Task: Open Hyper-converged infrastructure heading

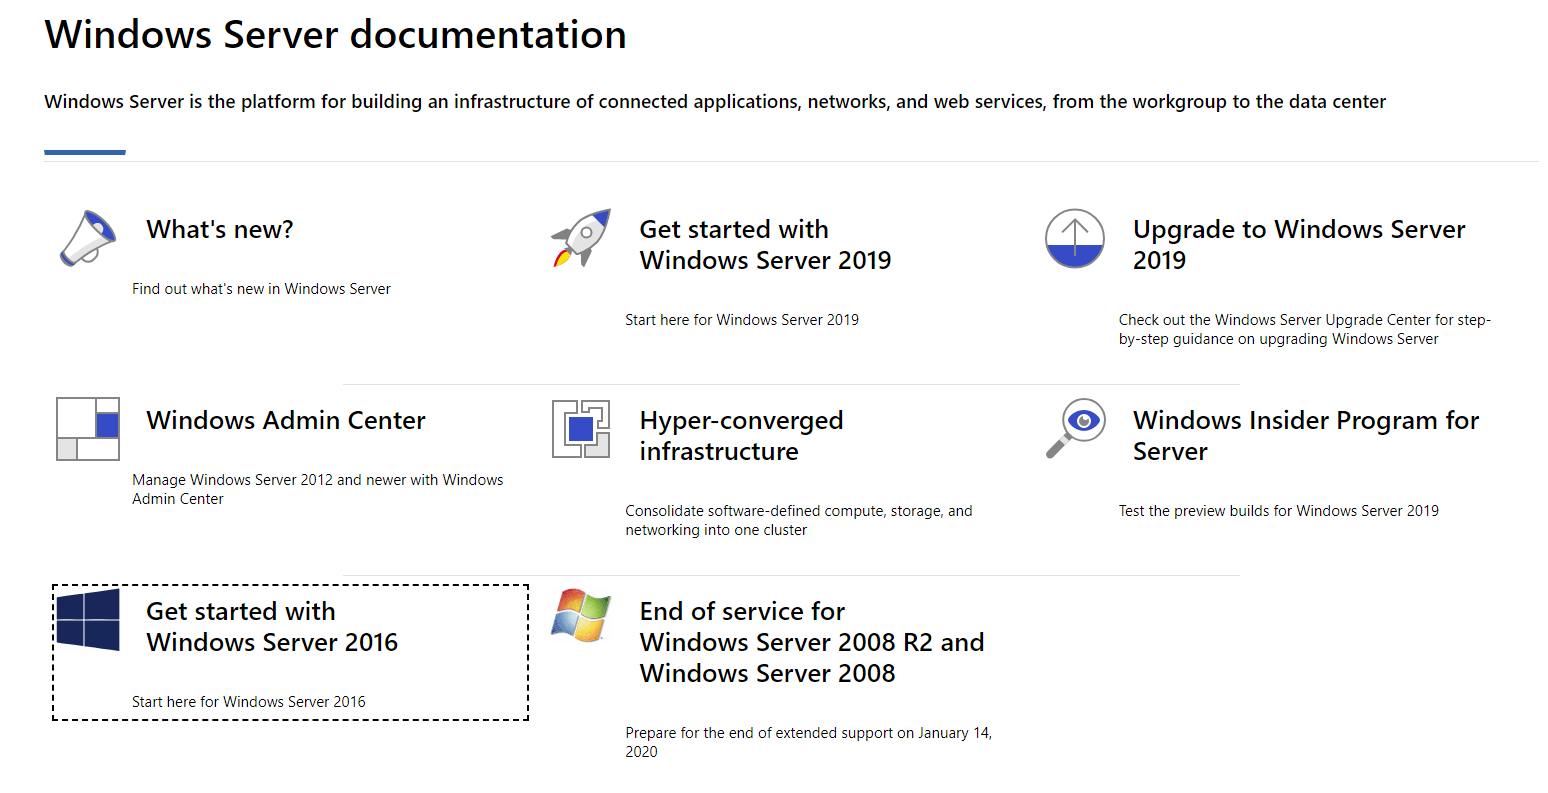Action: point(741,436)
